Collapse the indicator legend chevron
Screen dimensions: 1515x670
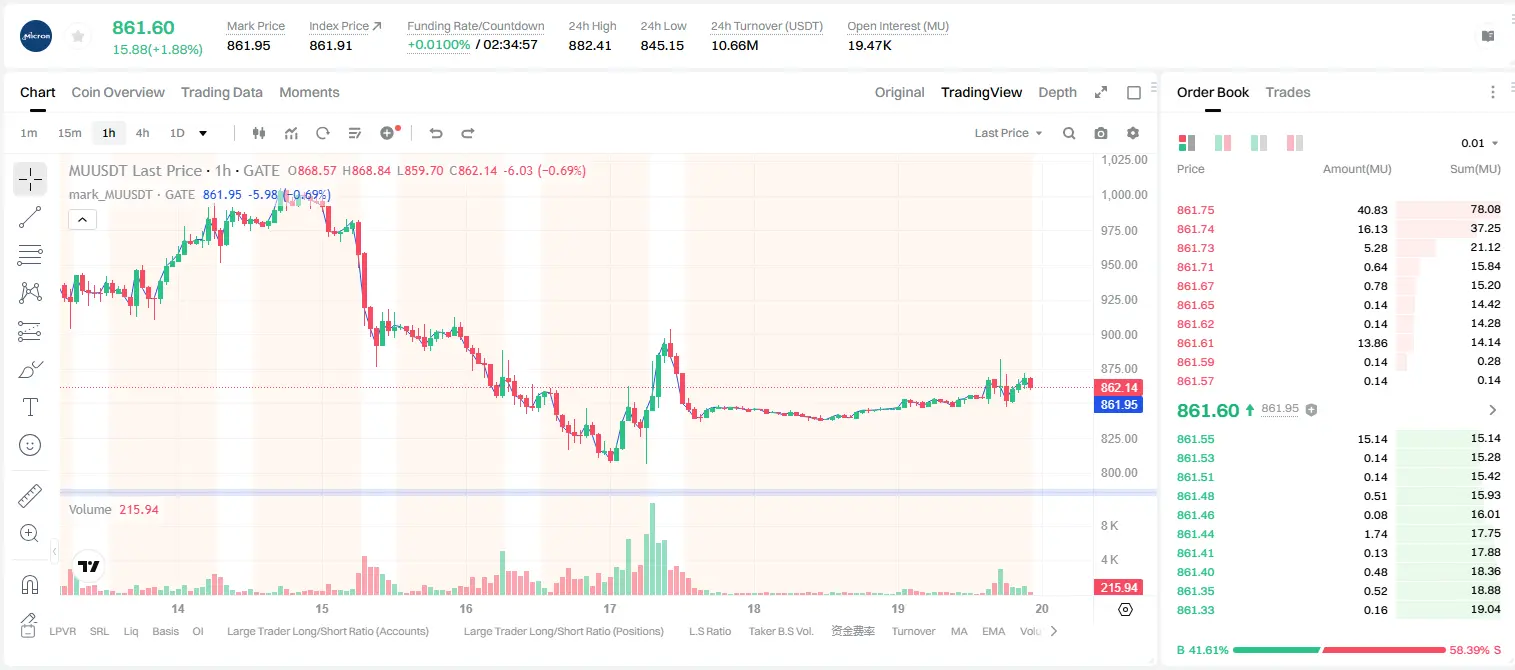click(82, 220)
